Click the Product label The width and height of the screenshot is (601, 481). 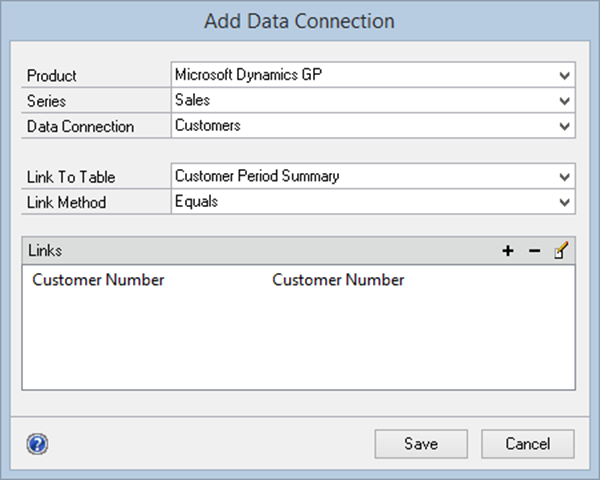point(51,76)
